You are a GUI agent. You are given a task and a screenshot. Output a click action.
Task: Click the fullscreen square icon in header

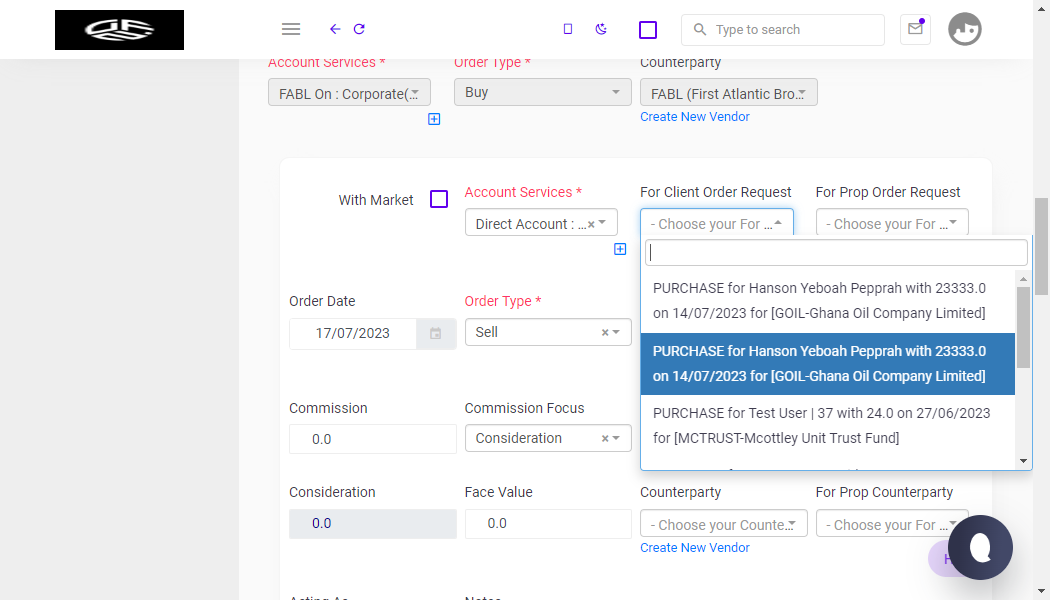coord(648,29)
